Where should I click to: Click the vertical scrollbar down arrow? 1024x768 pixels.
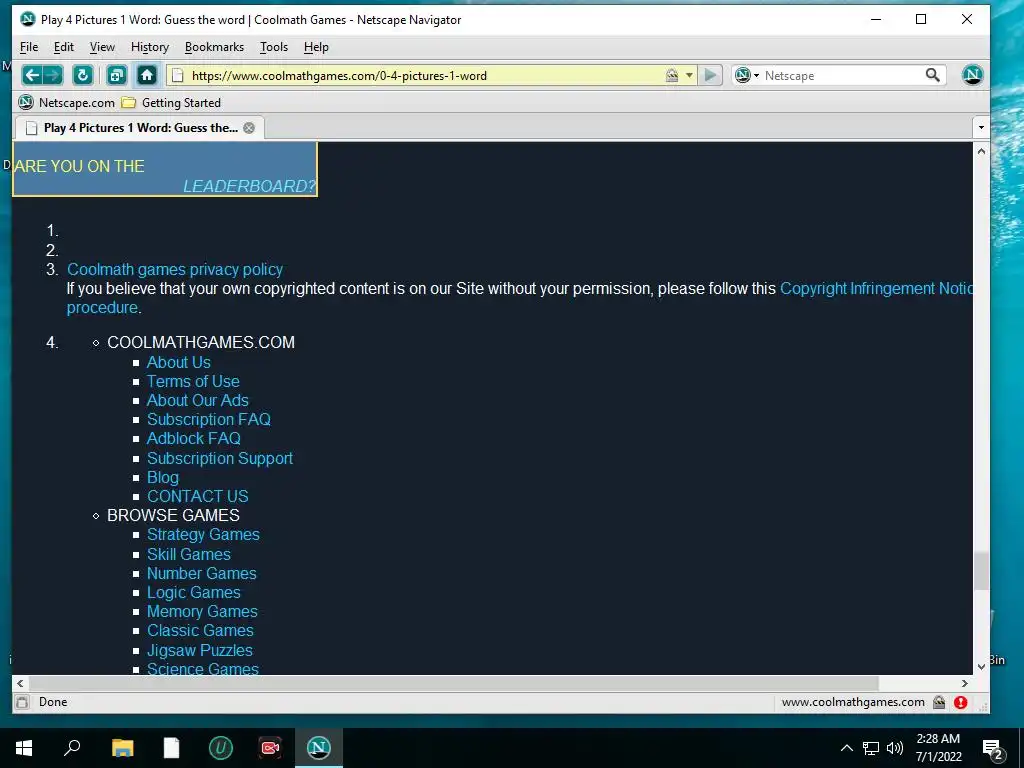(981, 667)
